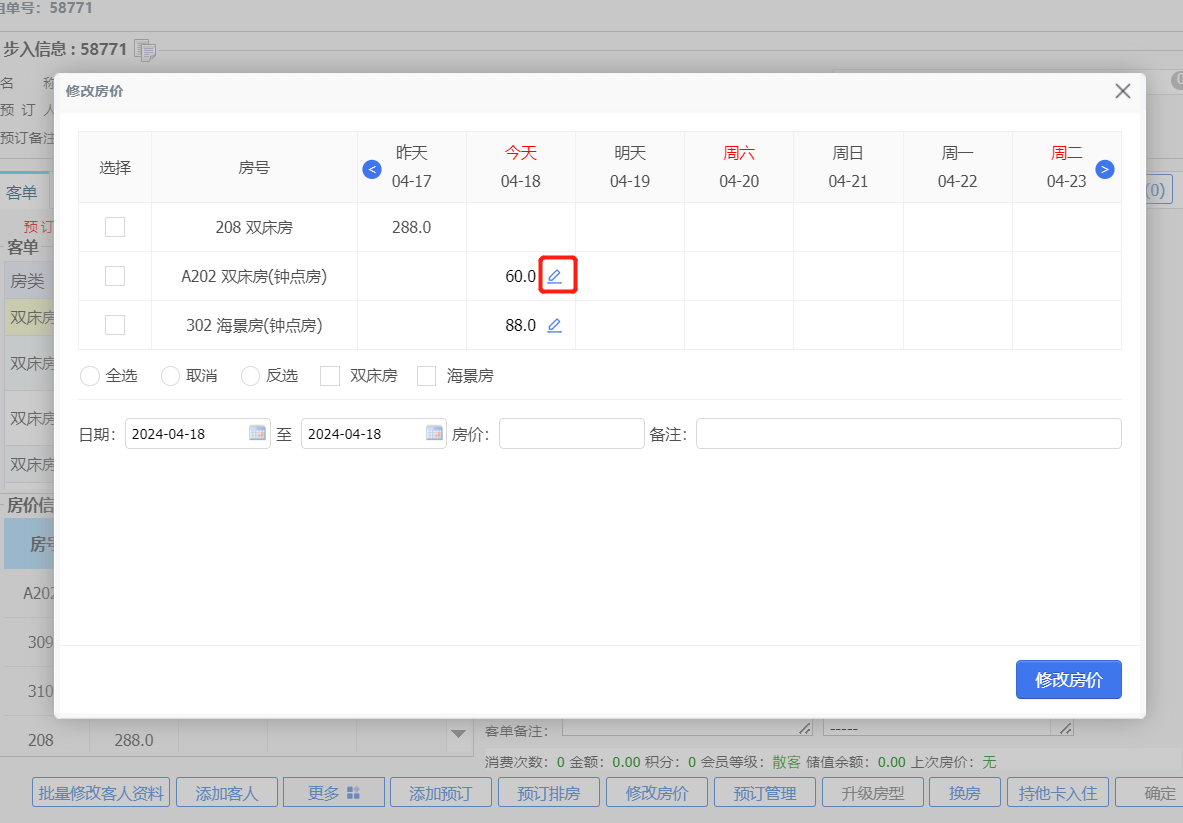Close the 修改房价 dialog
The height and width of the screenshot is (823, 1183).
1123,91
